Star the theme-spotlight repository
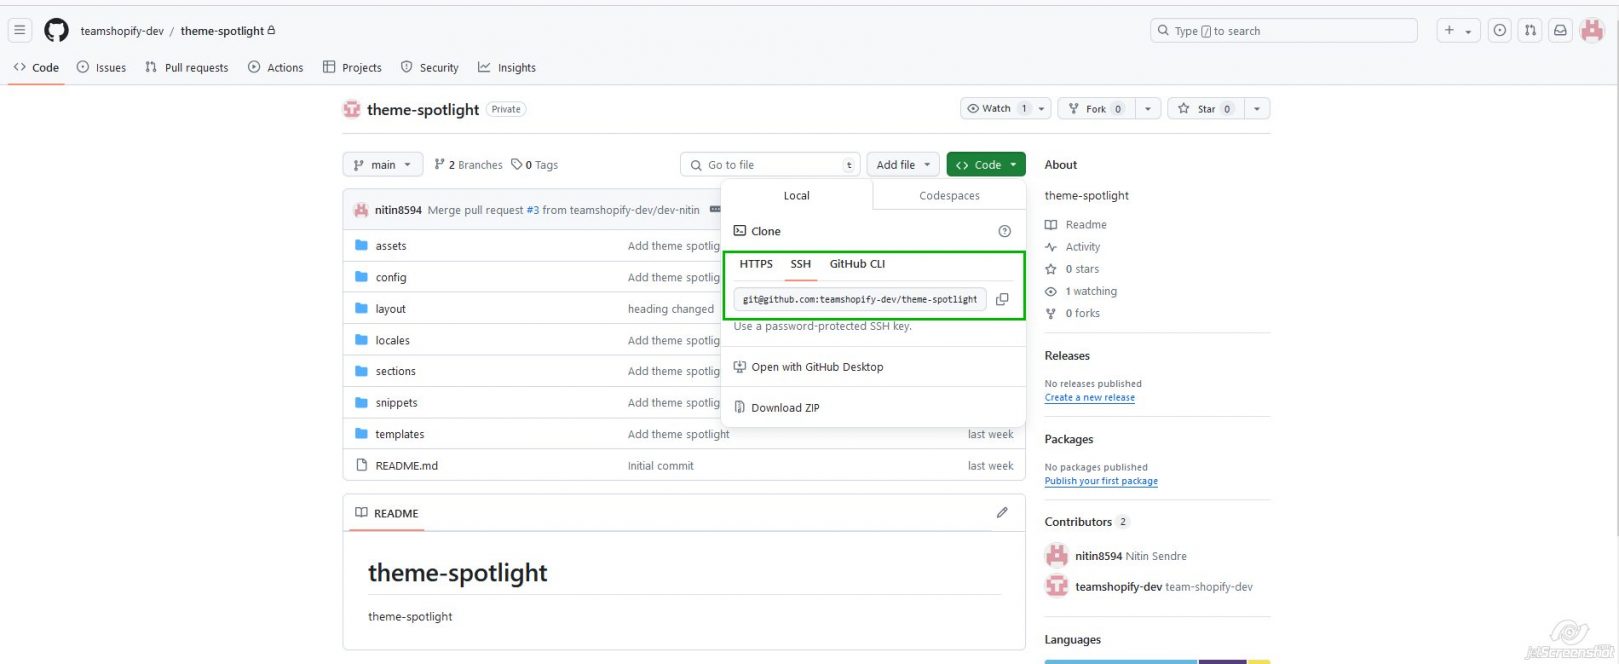 point(1205,109)
